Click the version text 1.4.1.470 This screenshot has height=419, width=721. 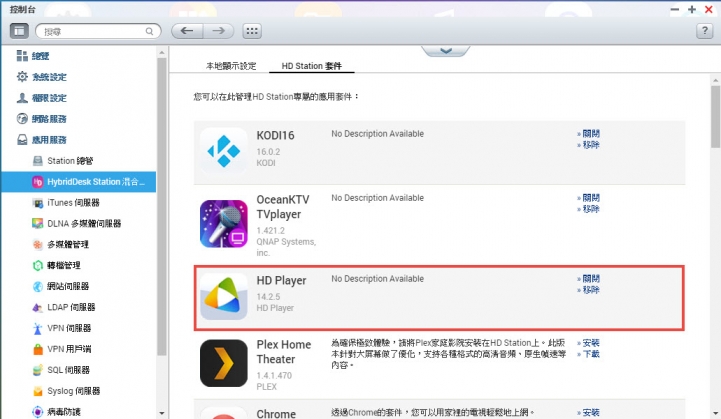pyautogui.click(x=274, y=375)
